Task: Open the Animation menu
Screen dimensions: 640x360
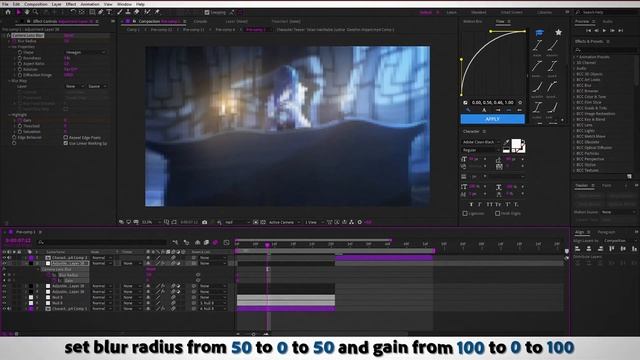Action: 90,4
